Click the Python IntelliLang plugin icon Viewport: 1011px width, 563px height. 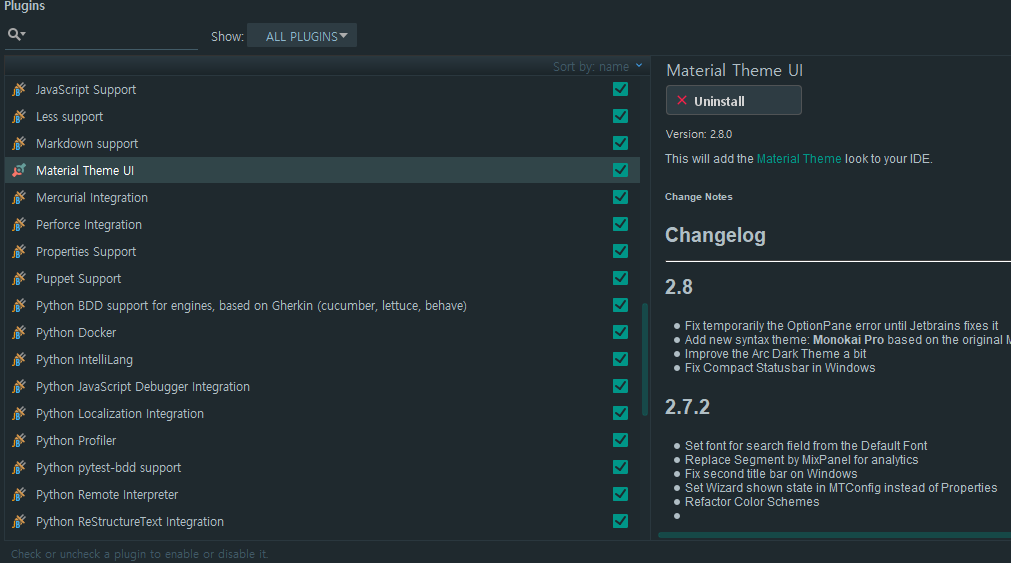[19, 359]
